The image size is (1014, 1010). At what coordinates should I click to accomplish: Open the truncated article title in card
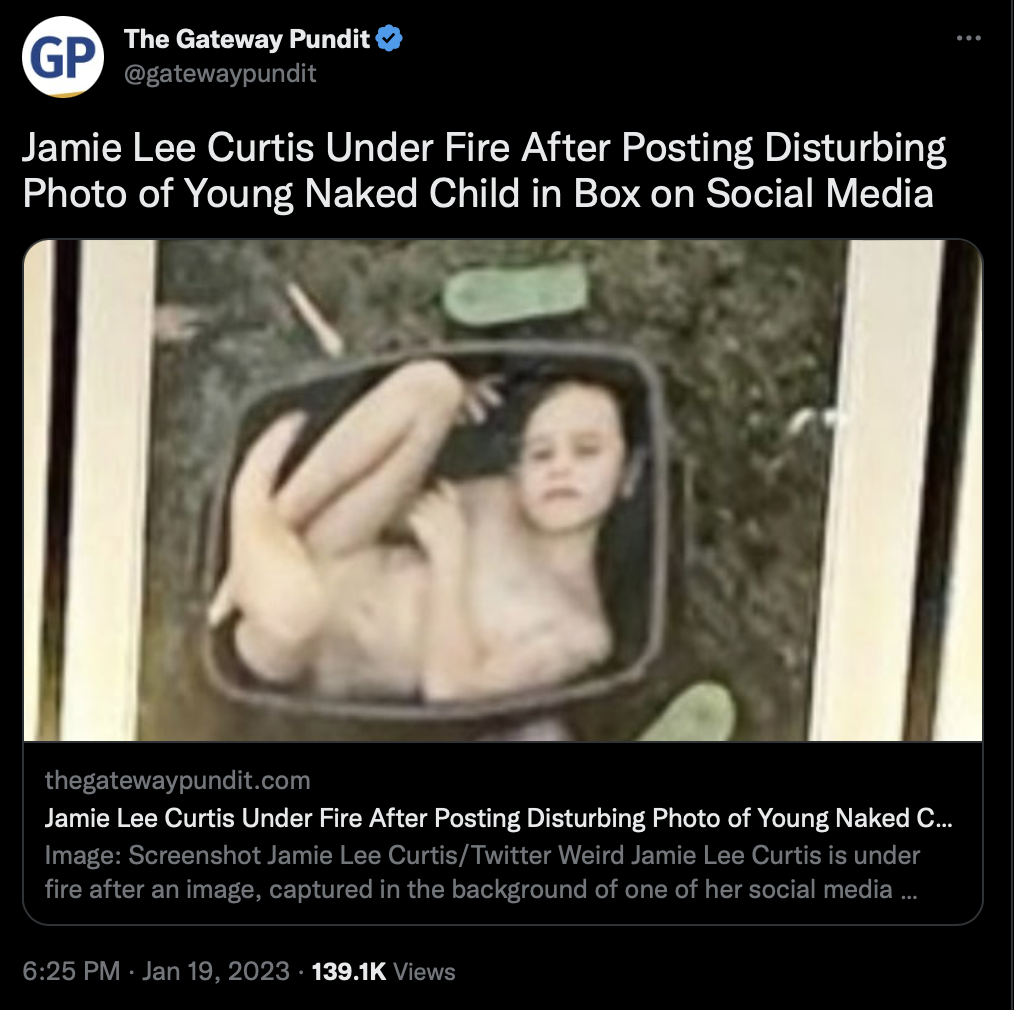click(x=498, y=818)
